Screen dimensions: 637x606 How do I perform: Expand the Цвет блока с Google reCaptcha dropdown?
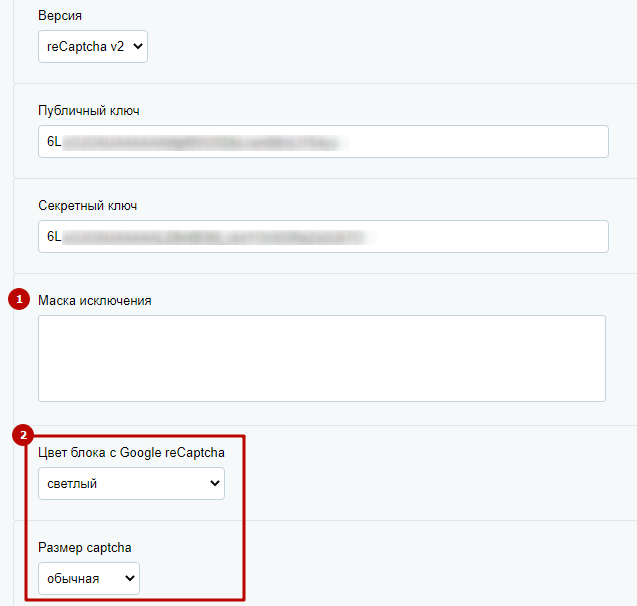pyautogui.click(x=131, y=483)
